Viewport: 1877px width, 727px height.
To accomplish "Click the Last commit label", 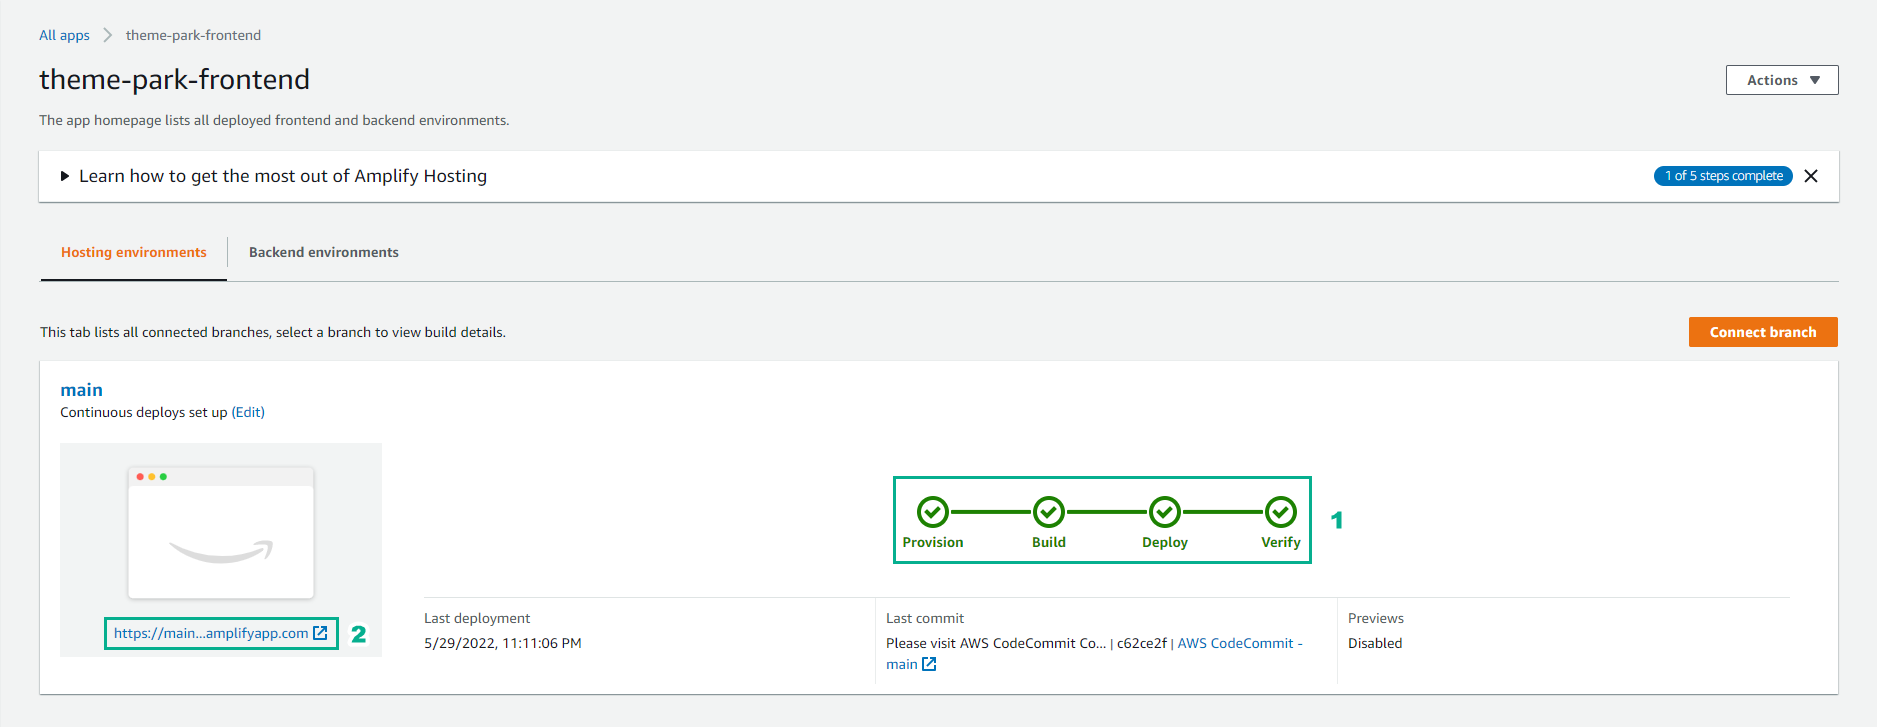I will 925,618.
